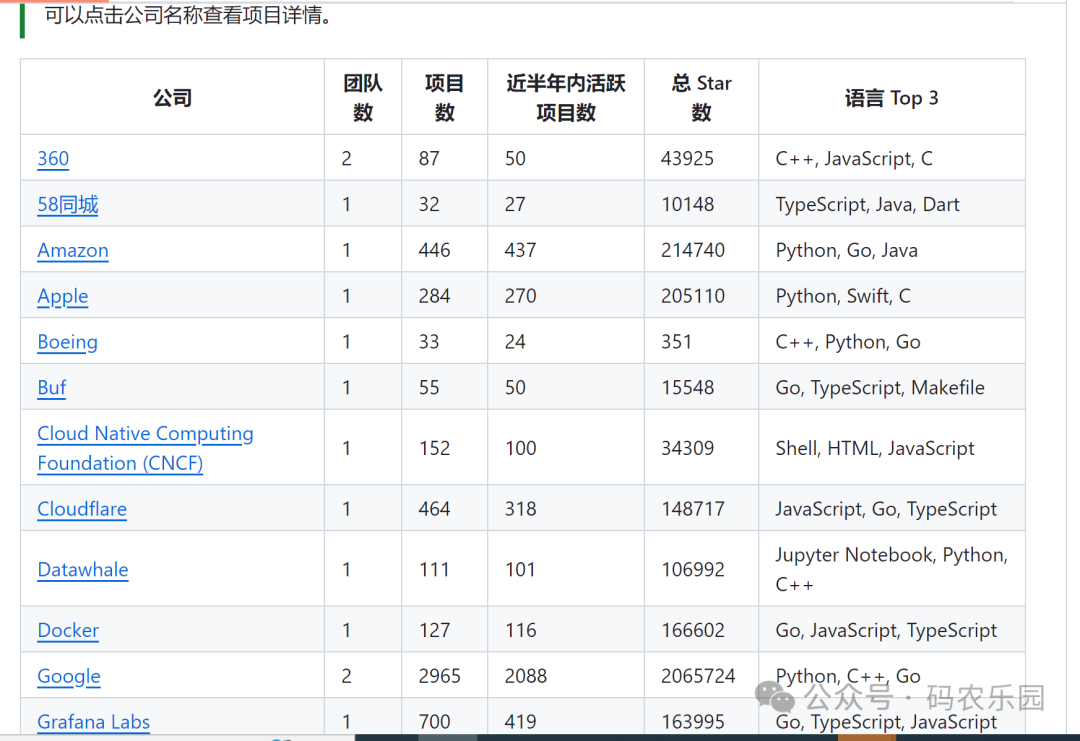Click Amazon's active project count 437
Viewport: 1080px width, 741px height.
point(520,250)
